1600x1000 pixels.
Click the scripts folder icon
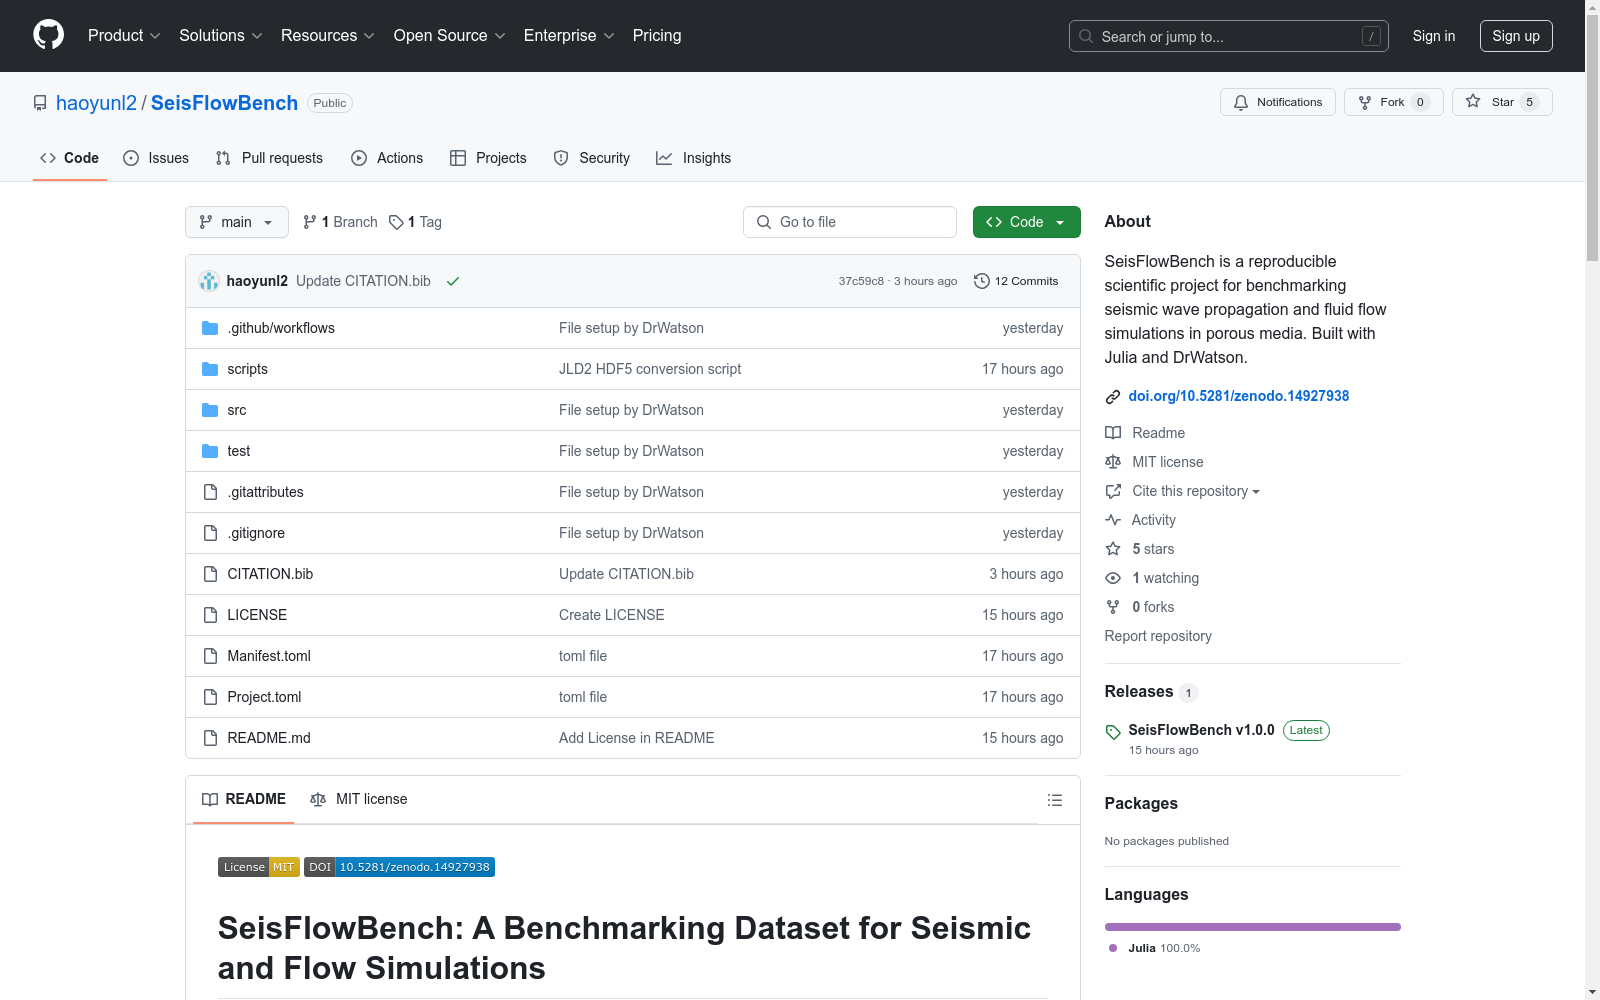(210, 369)
